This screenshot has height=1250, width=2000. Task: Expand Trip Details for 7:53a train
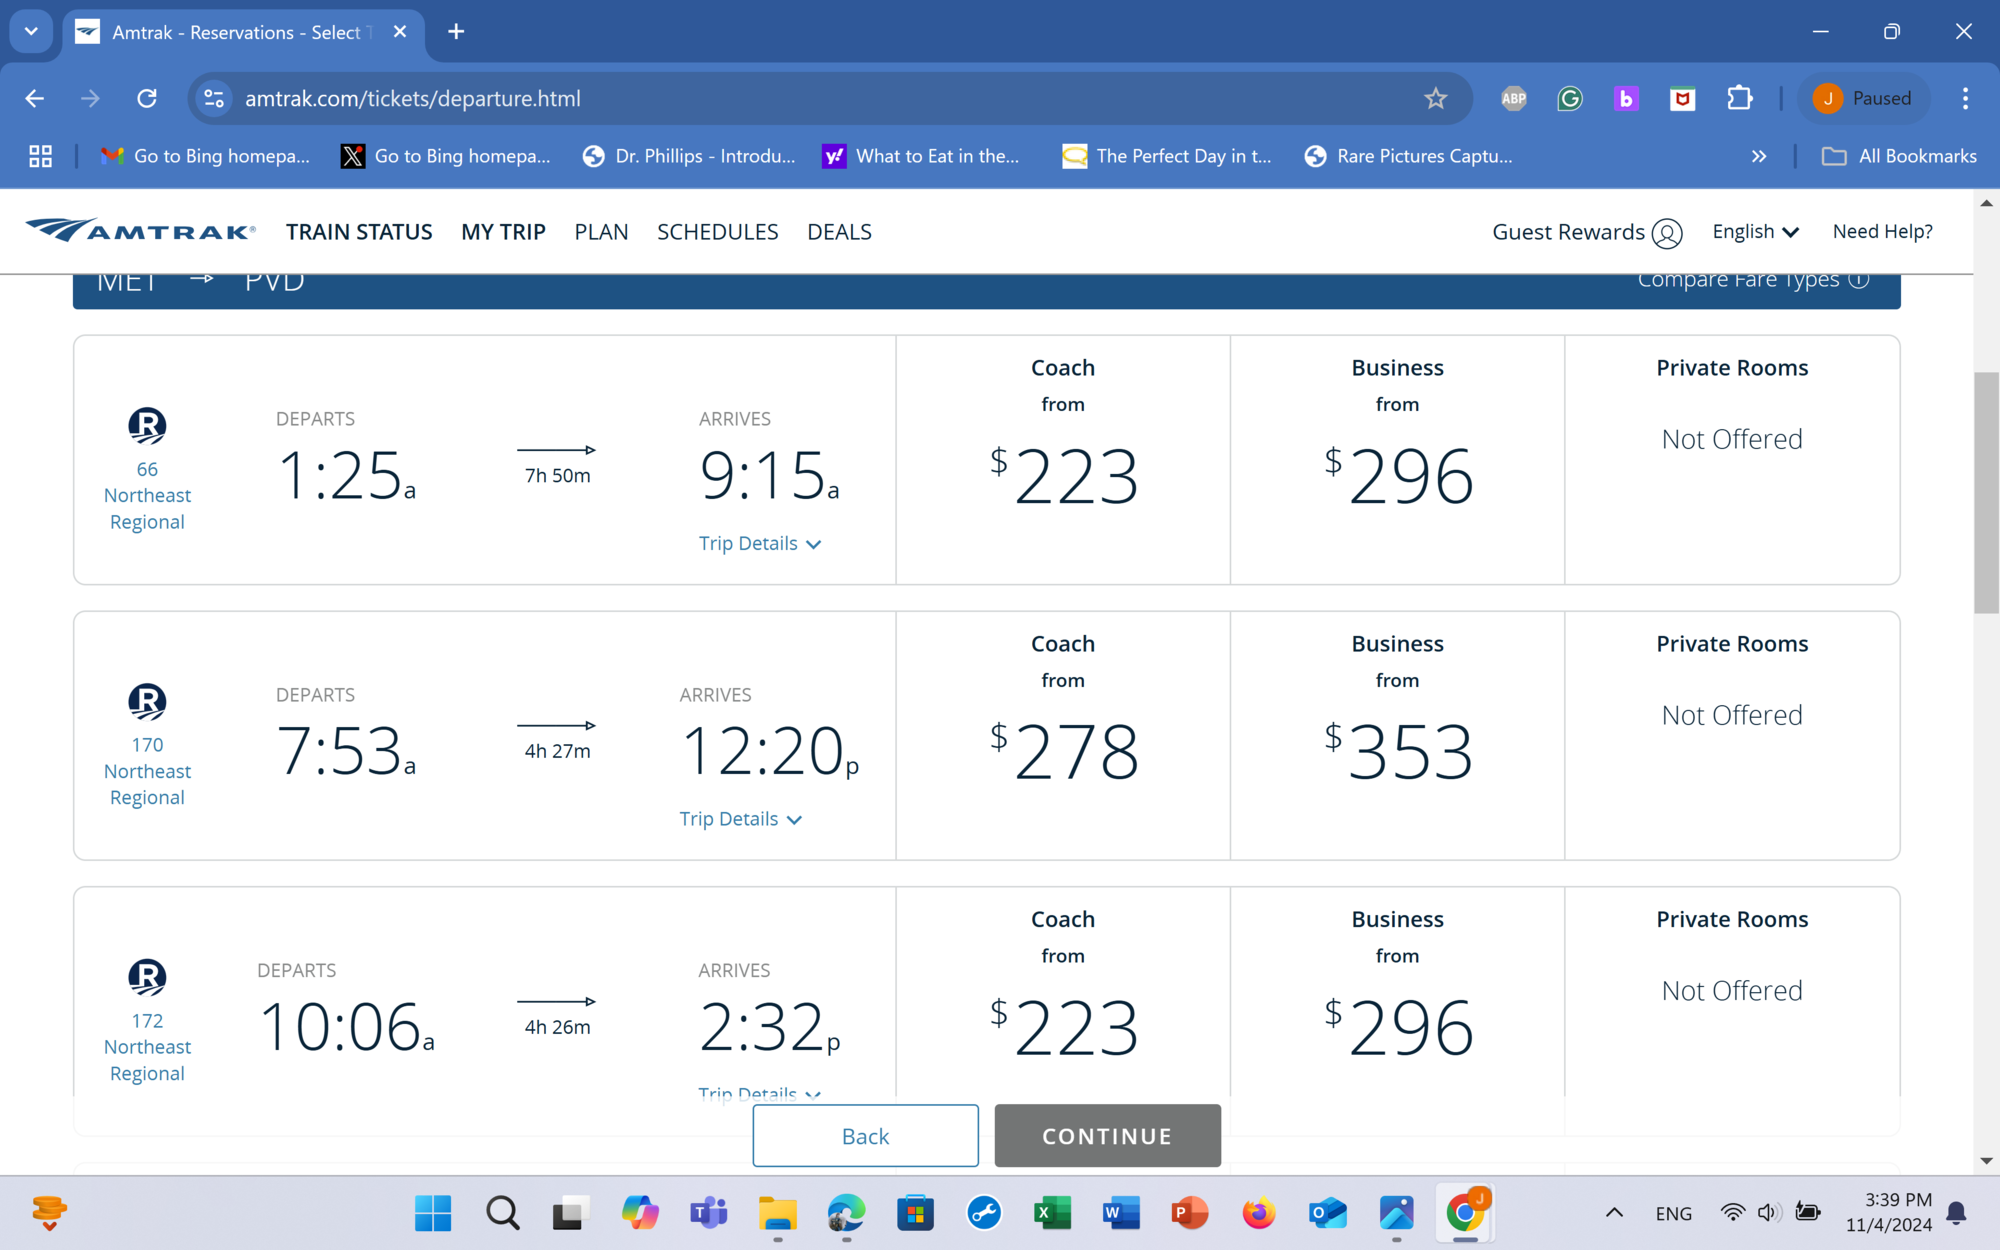click(740, 819)
